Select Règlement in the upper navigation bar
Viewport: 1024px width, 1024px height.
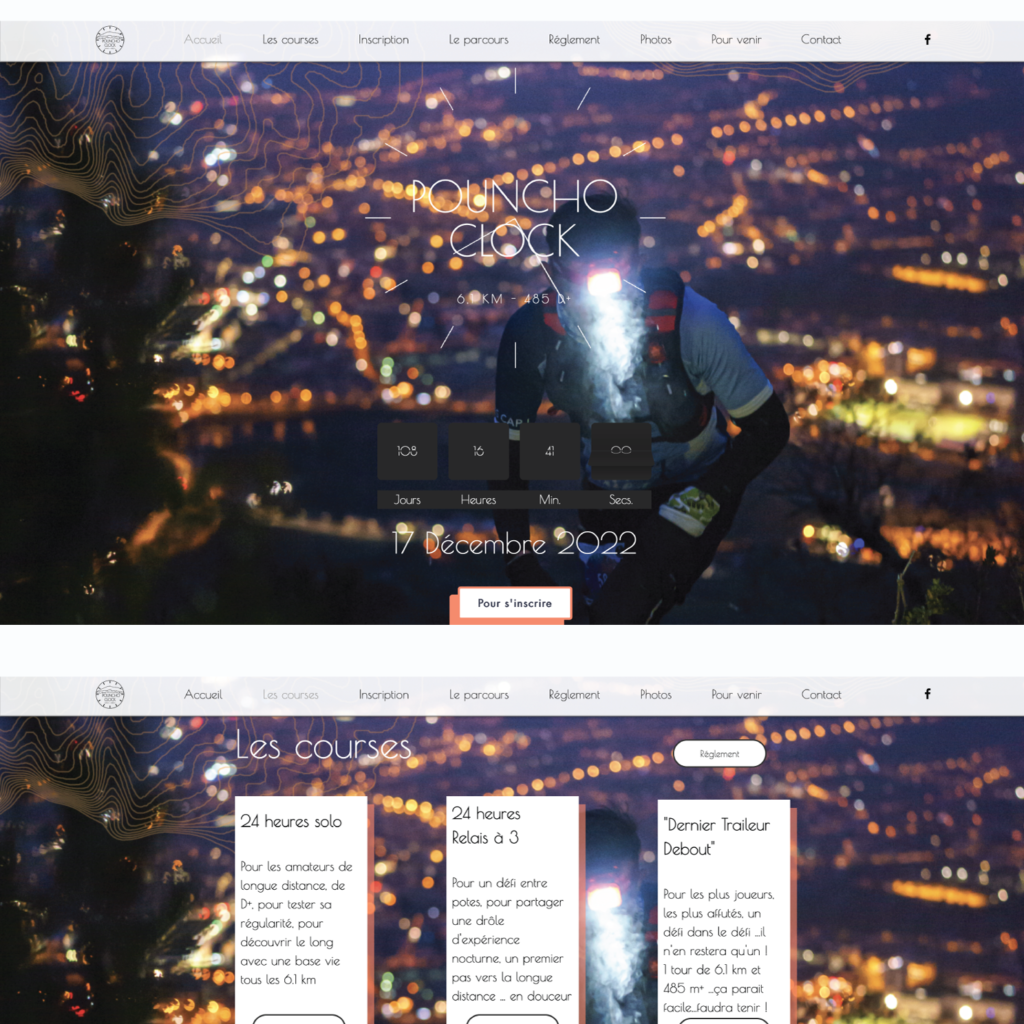click(574, 40)
